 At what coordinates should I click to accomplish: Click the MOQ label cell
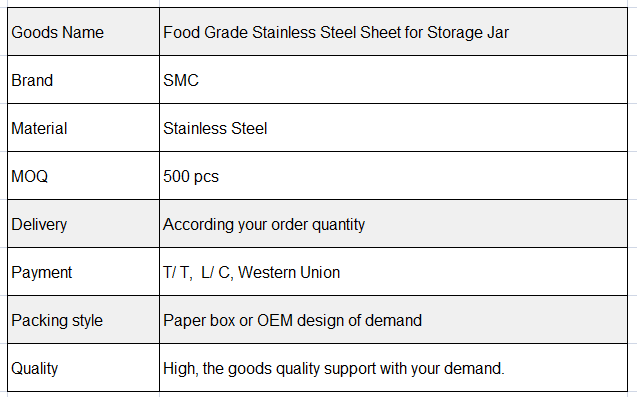[x=83, y=176]
